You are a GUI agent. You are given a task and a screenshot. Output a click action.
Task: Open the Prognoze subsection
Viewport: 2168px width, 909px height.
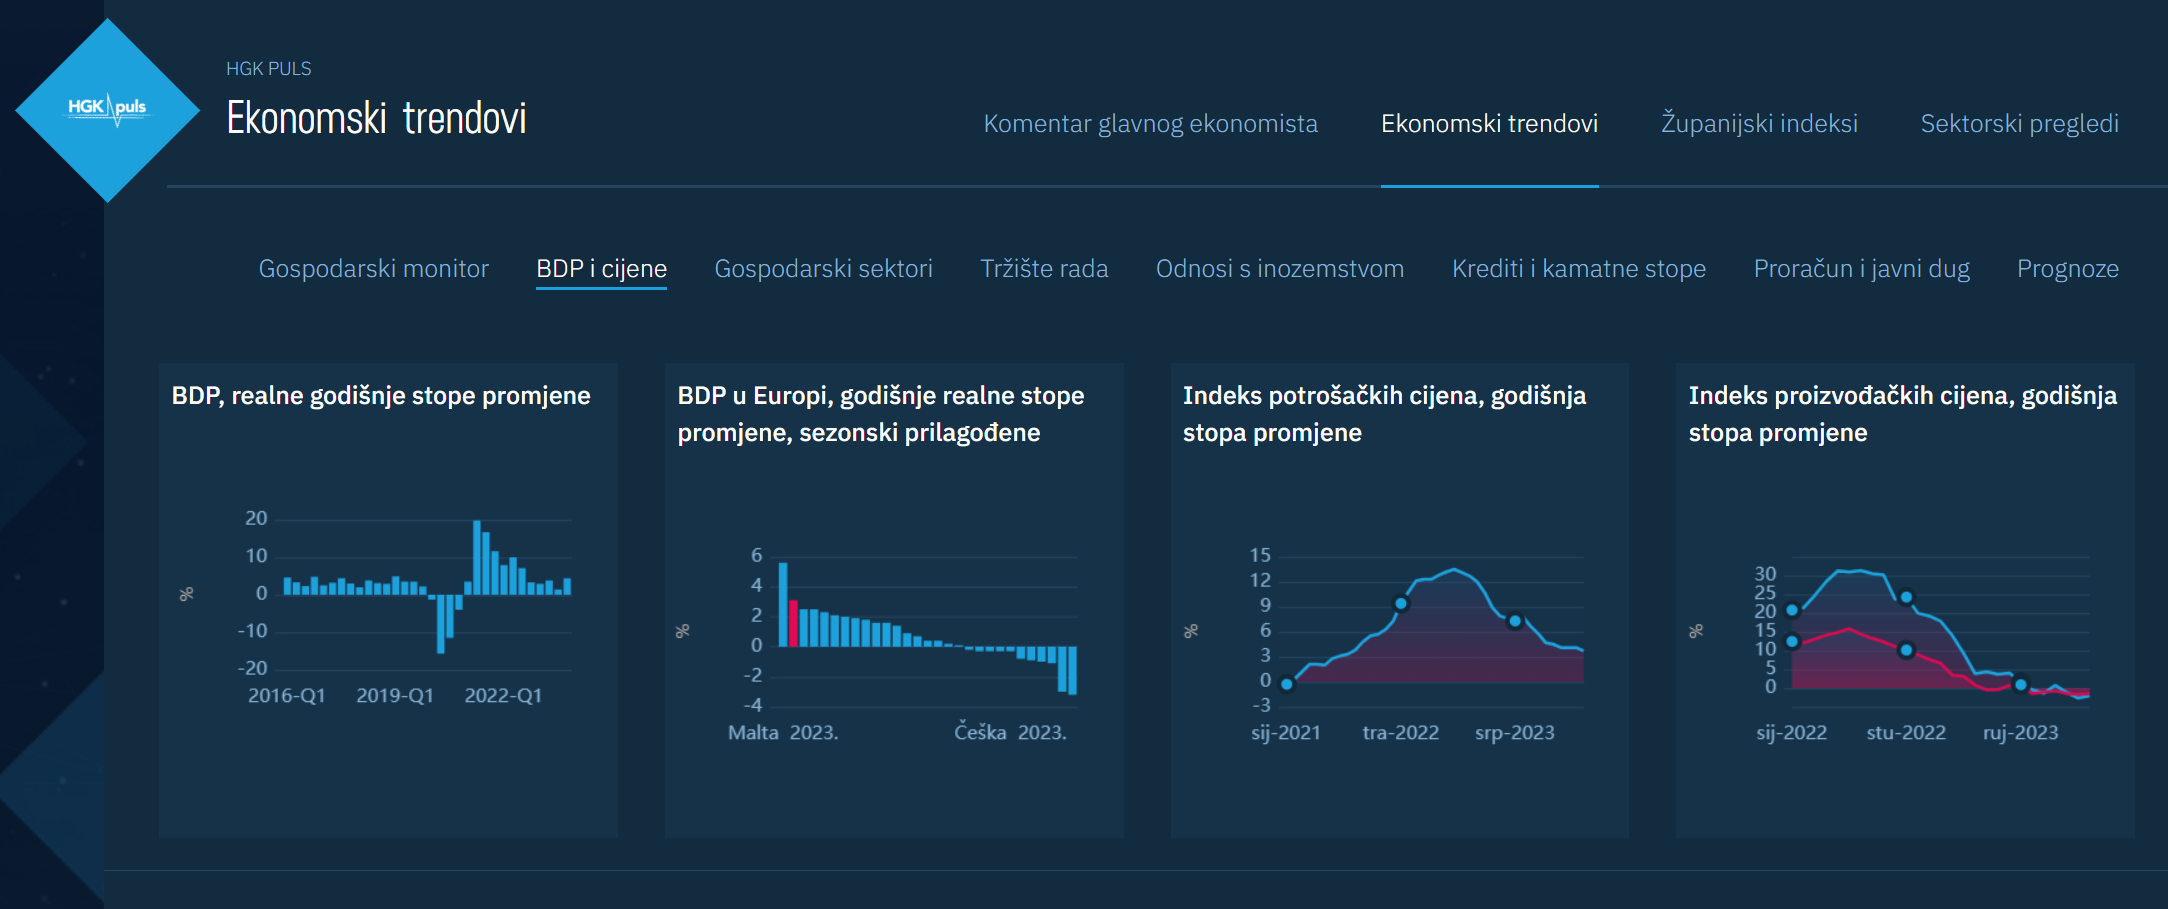[2068, 269]
